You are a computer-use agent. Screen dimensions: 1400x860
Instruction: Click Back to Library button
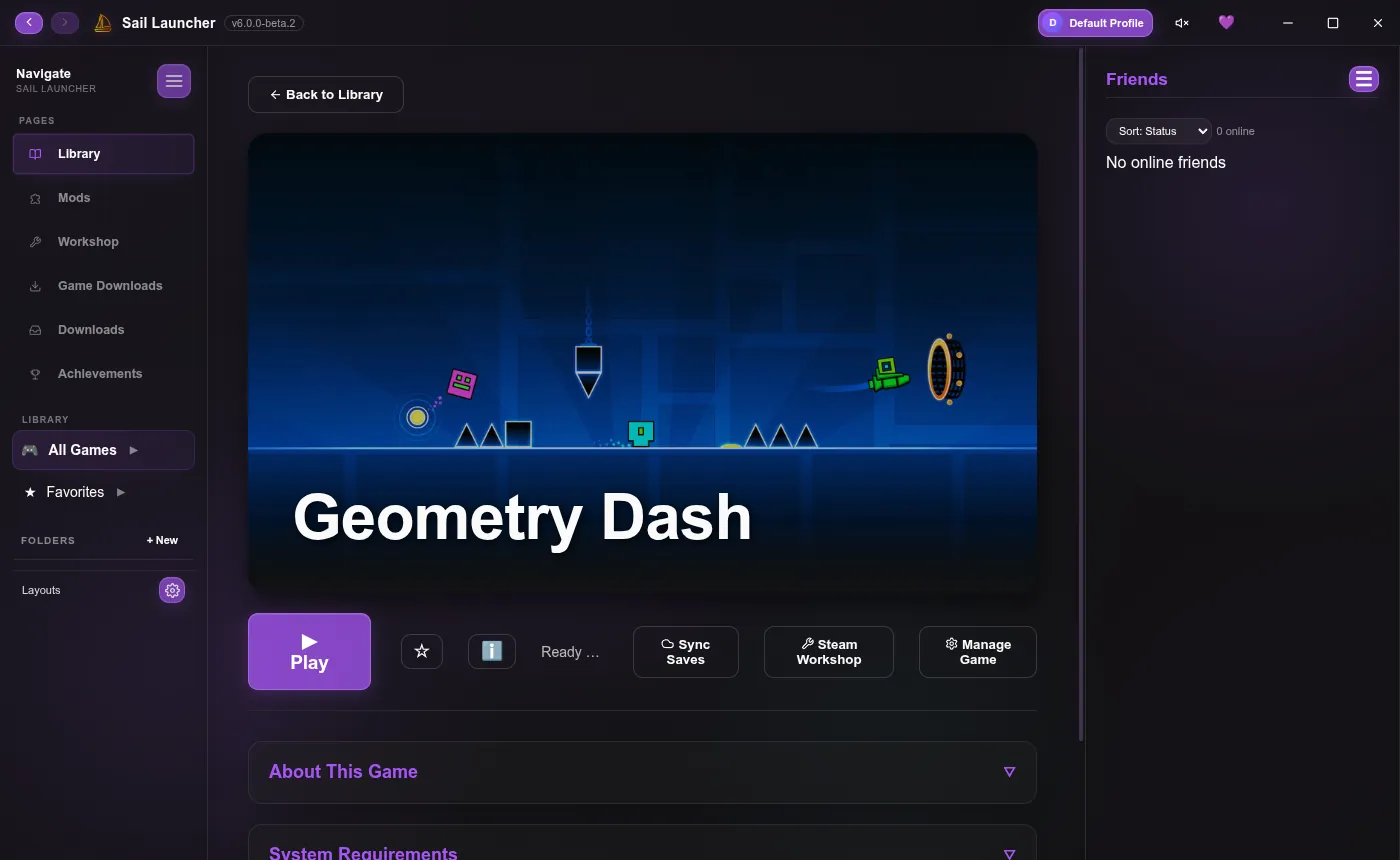tap(326, 95)
